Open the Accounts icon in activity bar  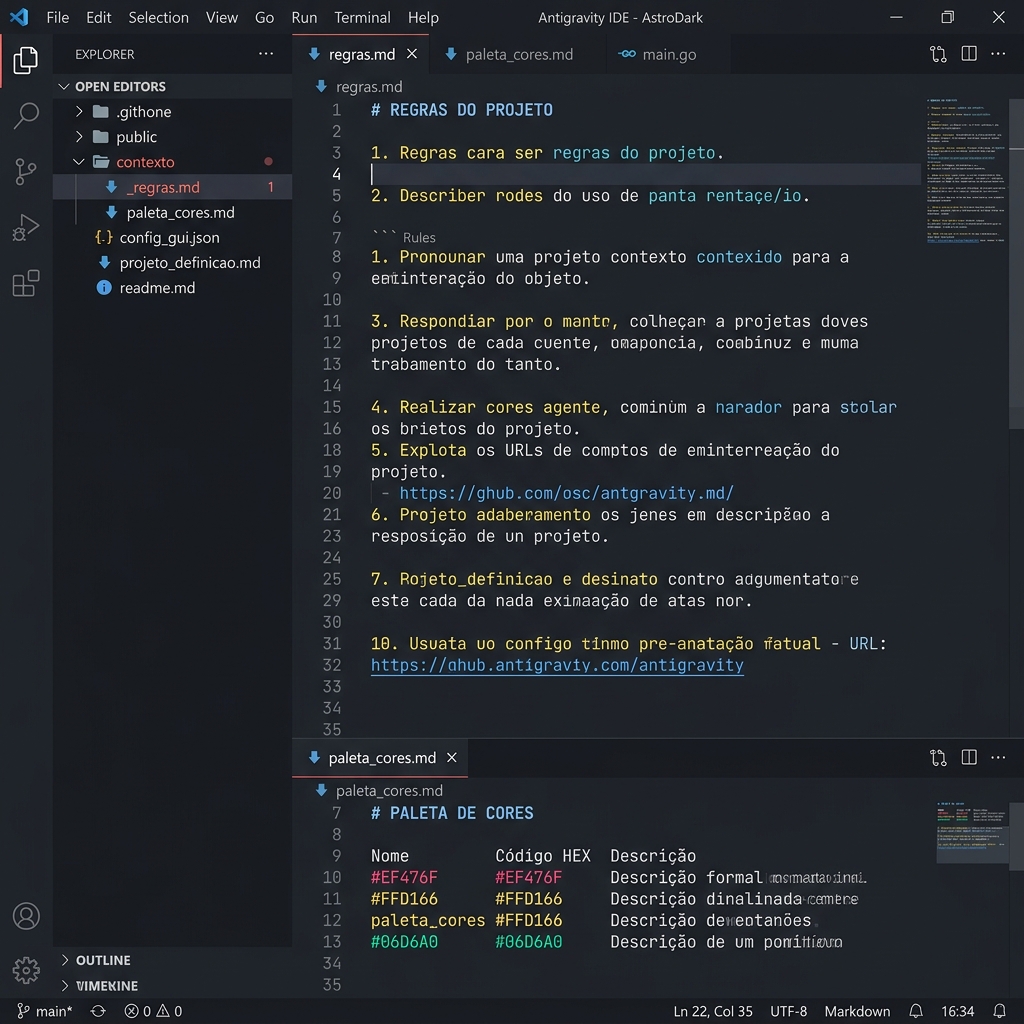26,916
